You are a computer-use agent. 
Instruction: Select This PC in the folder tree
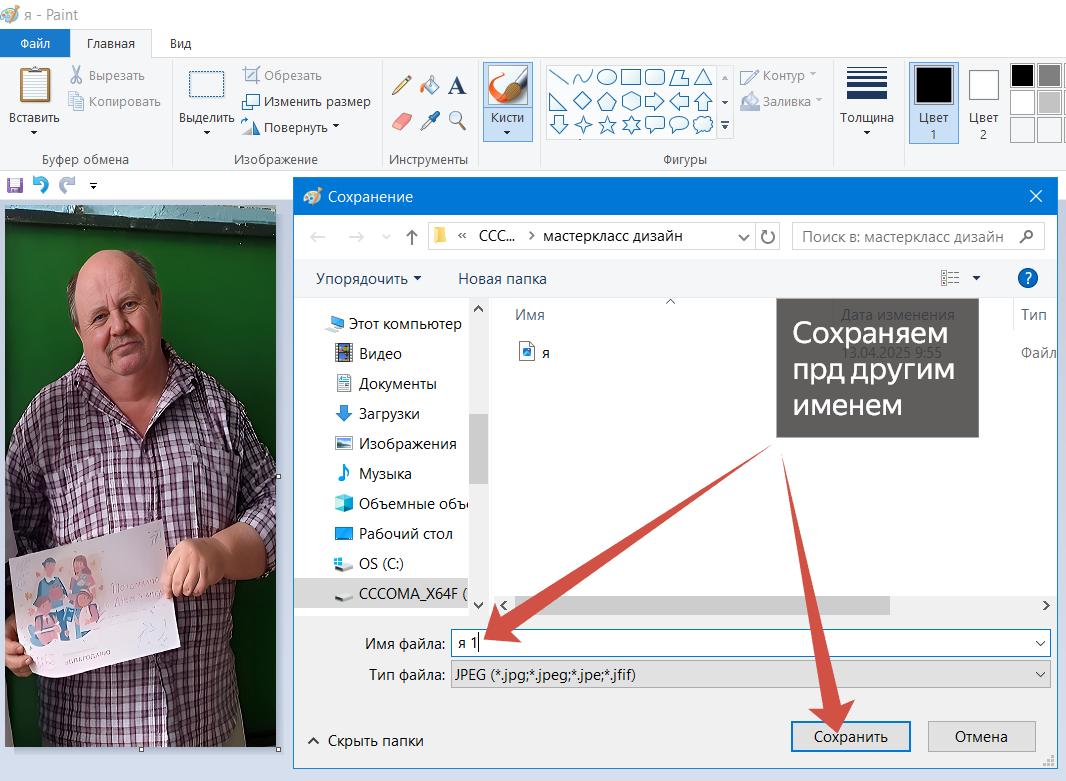click(395, 324)
